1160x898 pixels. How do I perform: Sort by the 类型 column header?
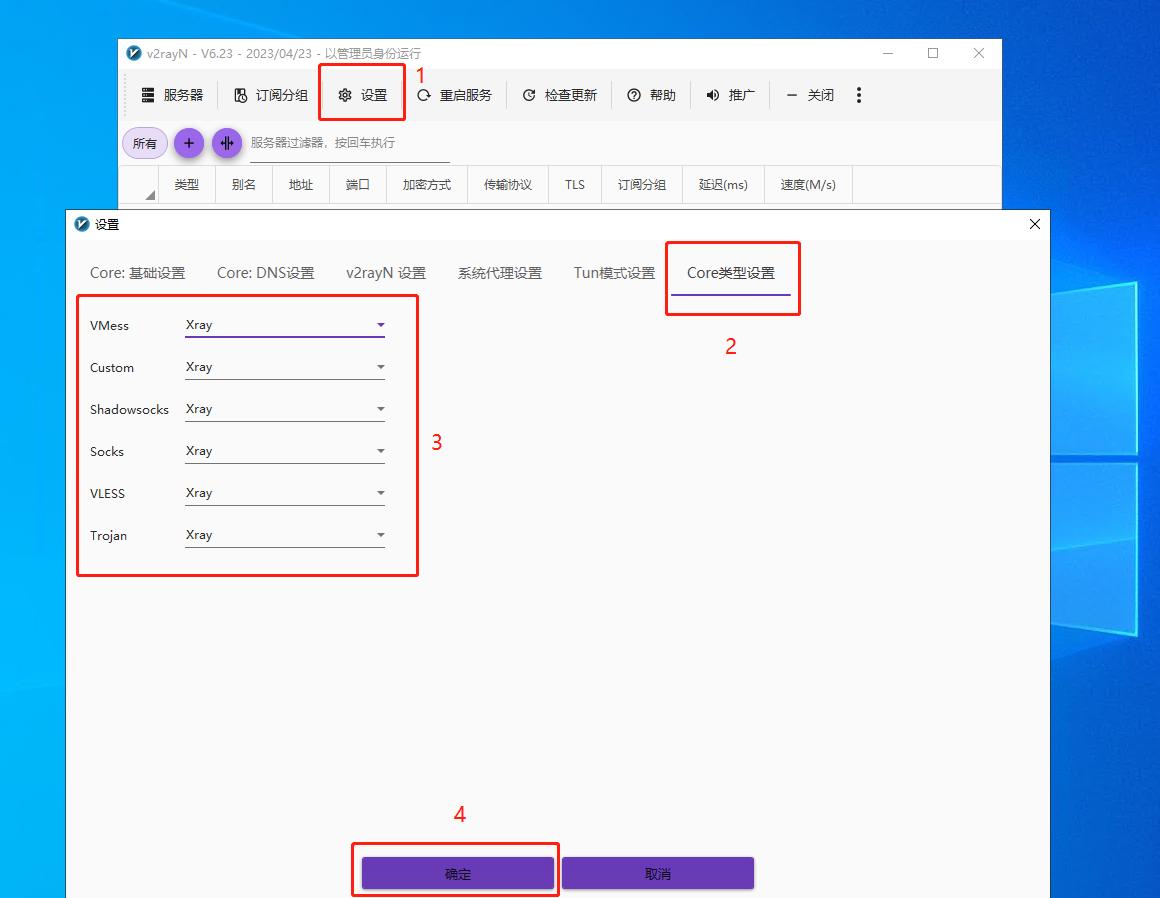point(186,185)
